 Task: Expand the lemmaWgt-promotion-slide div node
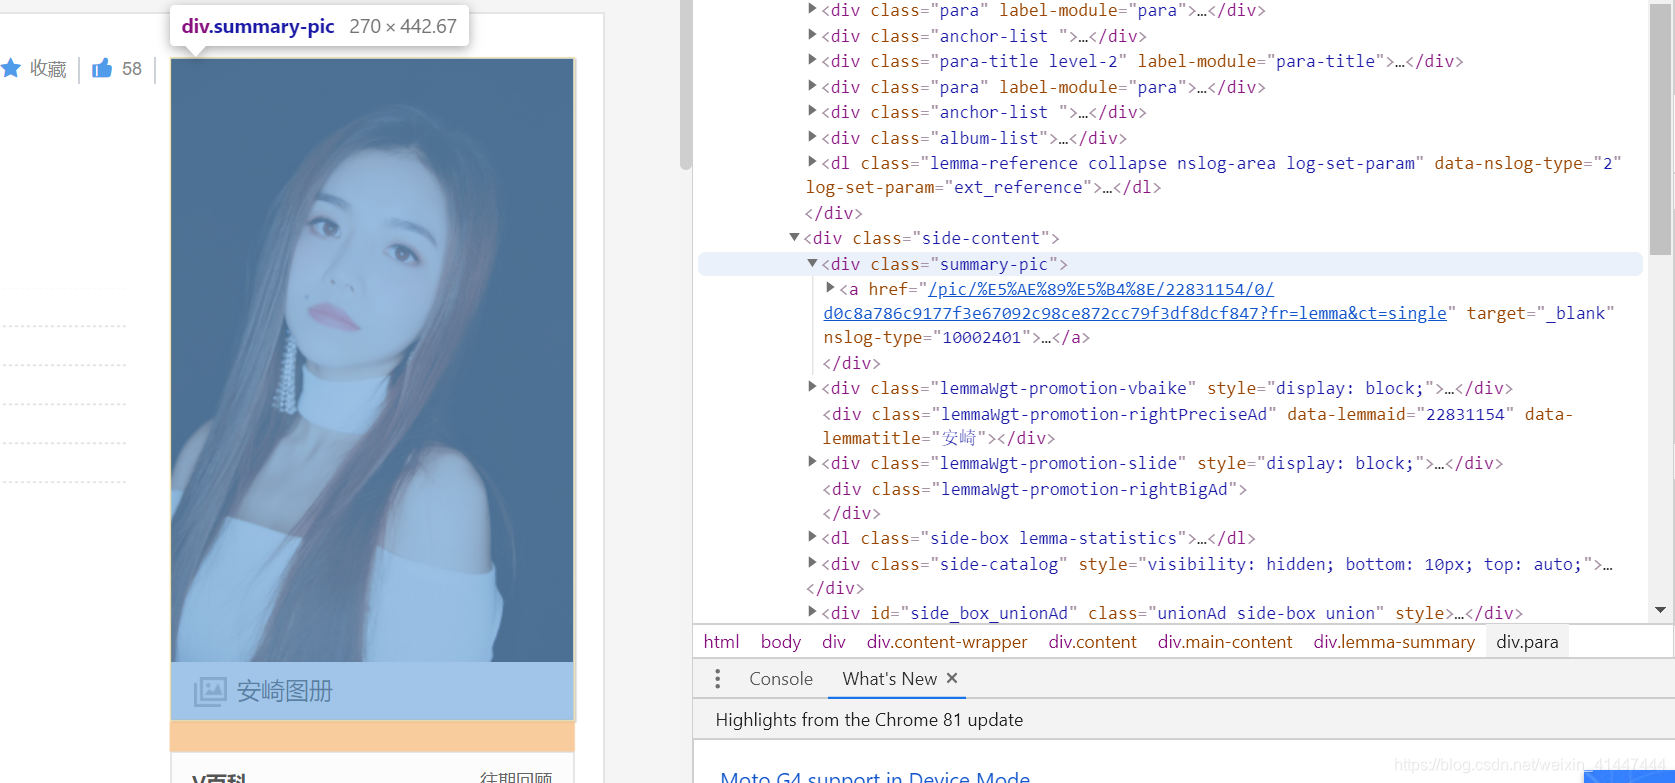pyautogui.click(x=812, y=463)
